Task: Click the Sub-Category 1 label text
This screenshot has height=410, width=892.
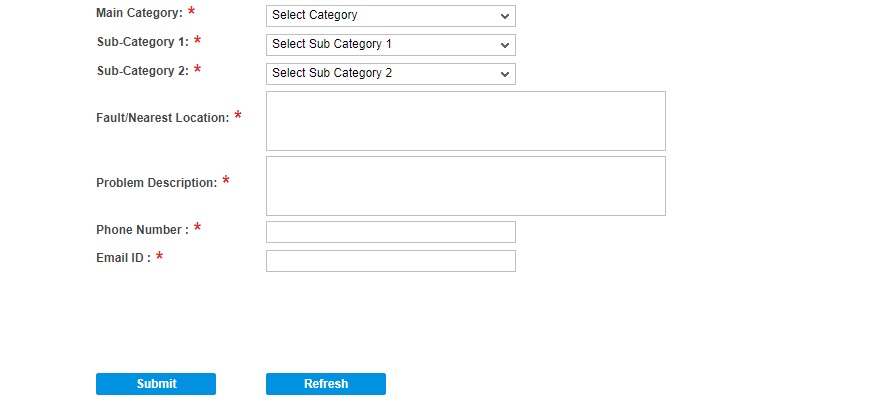Action: 142,42
